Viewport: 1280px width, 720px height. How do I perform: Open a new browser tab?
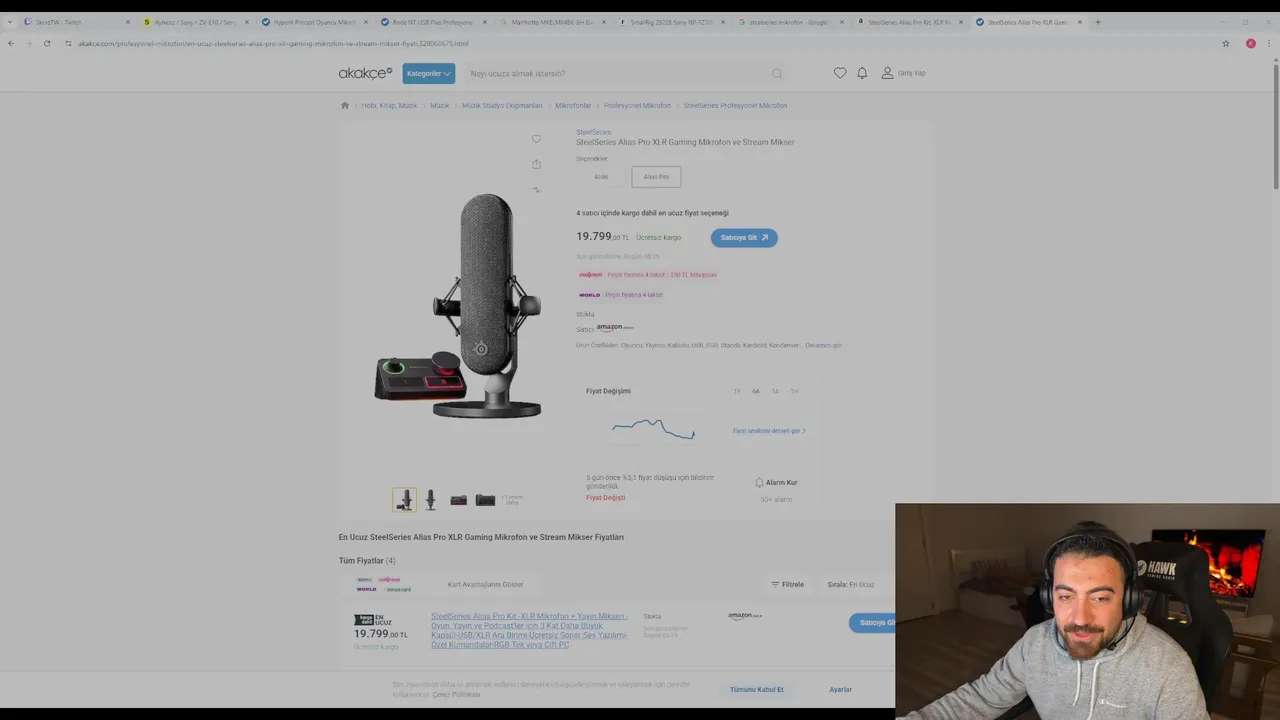point(1097,22)
